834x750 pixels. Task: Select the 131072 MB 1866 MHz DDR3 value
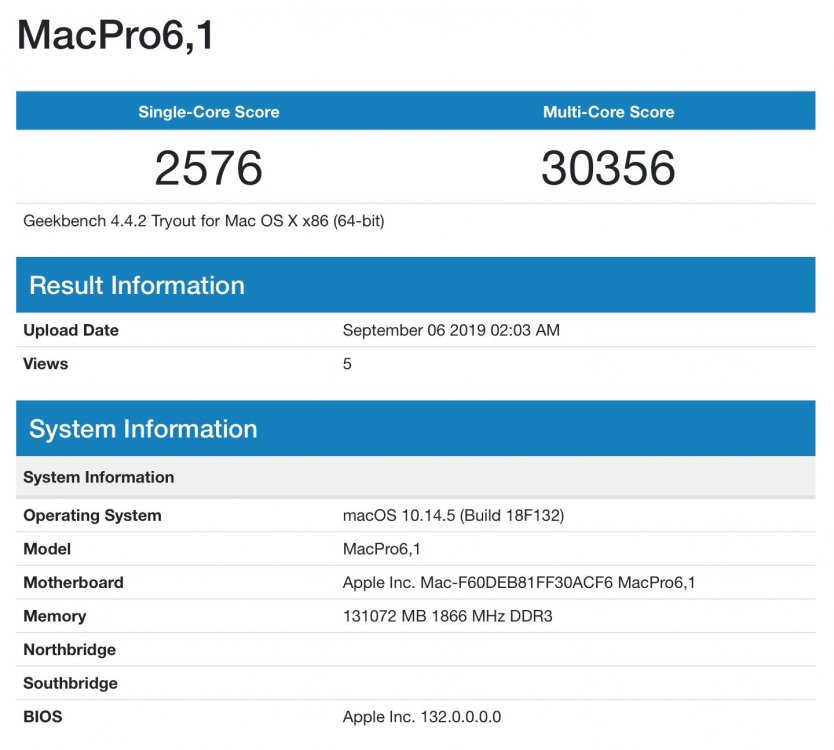447,616
